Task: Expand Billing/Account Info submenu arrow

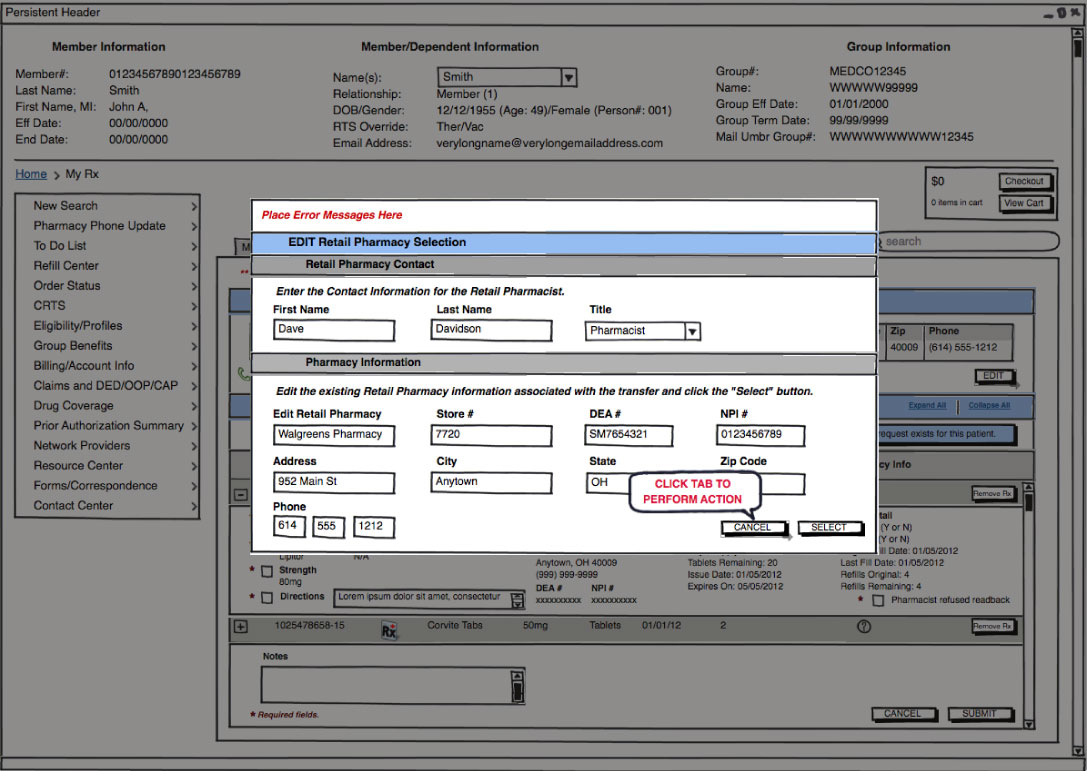Action: coord(194,367)
